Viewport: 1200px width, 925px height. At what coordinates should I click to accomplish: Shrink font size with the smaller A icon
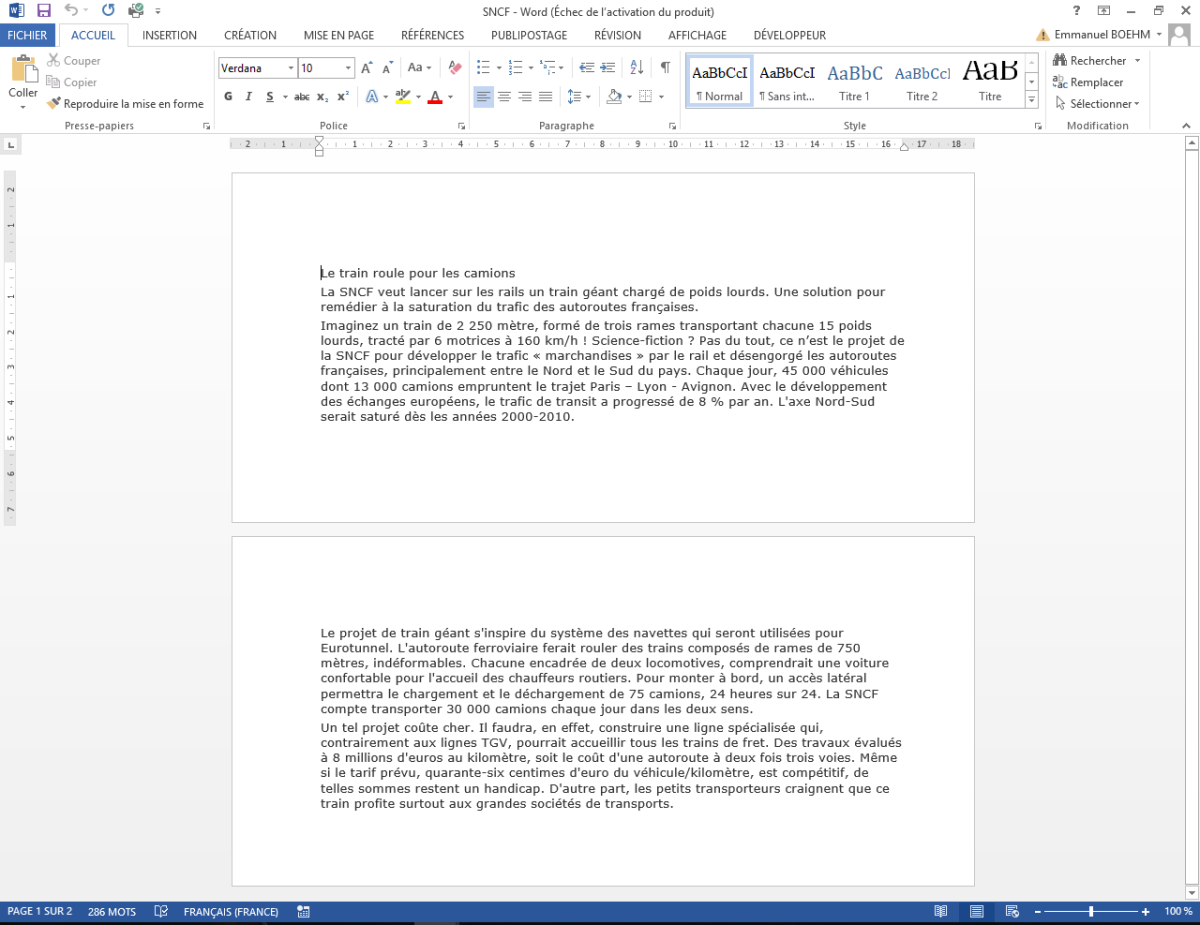387,68
